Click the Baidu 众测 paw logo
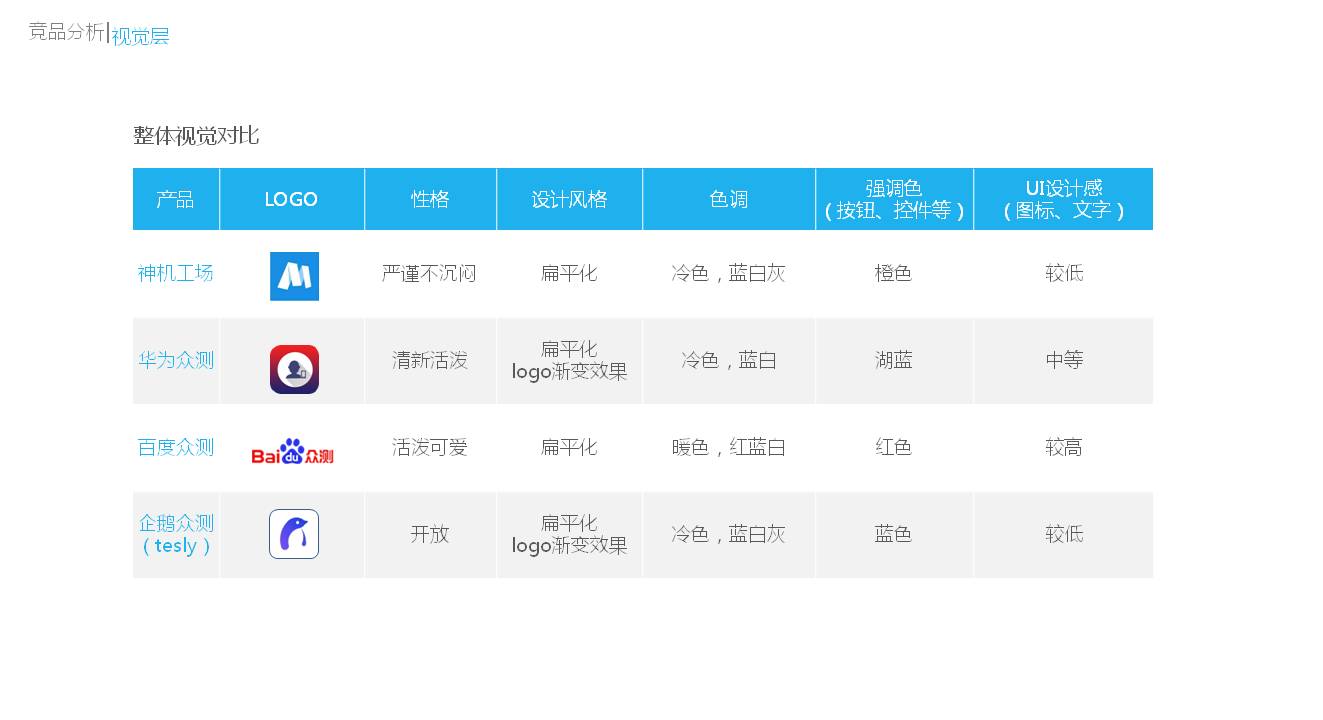Image resolution: width=1323 pixels, height=720 pixels. coord(292,452)
